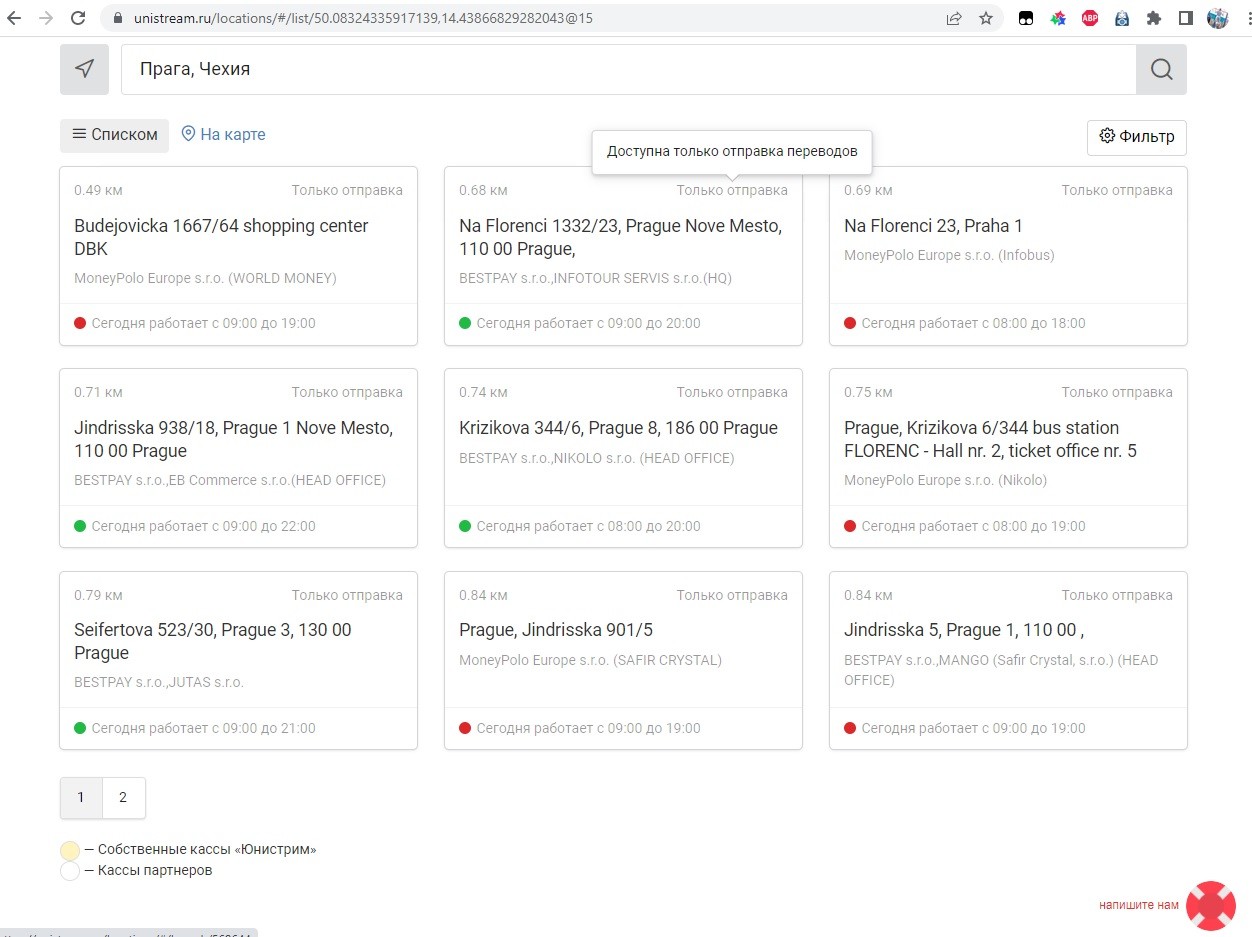Open Krizikova 6/344 bus station FLORENC card
1252x937 pixels.
pyautogui.click(x=1008, y=458)
